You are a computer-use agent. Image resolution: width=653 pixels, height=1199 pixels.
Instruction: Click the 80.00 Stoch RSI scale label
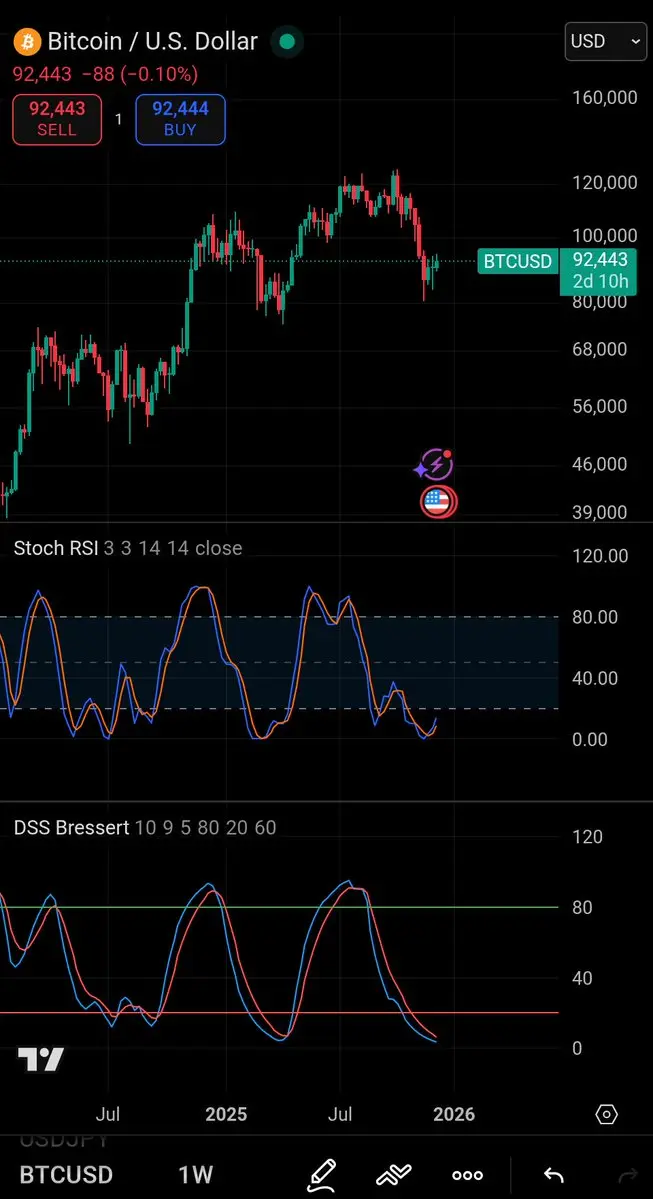coord(596,616)
